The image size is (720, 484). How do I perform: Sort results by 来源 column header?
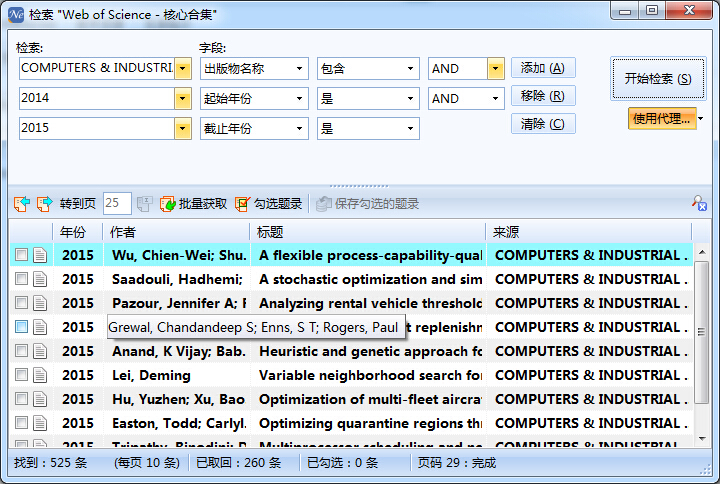coord(588,232)
